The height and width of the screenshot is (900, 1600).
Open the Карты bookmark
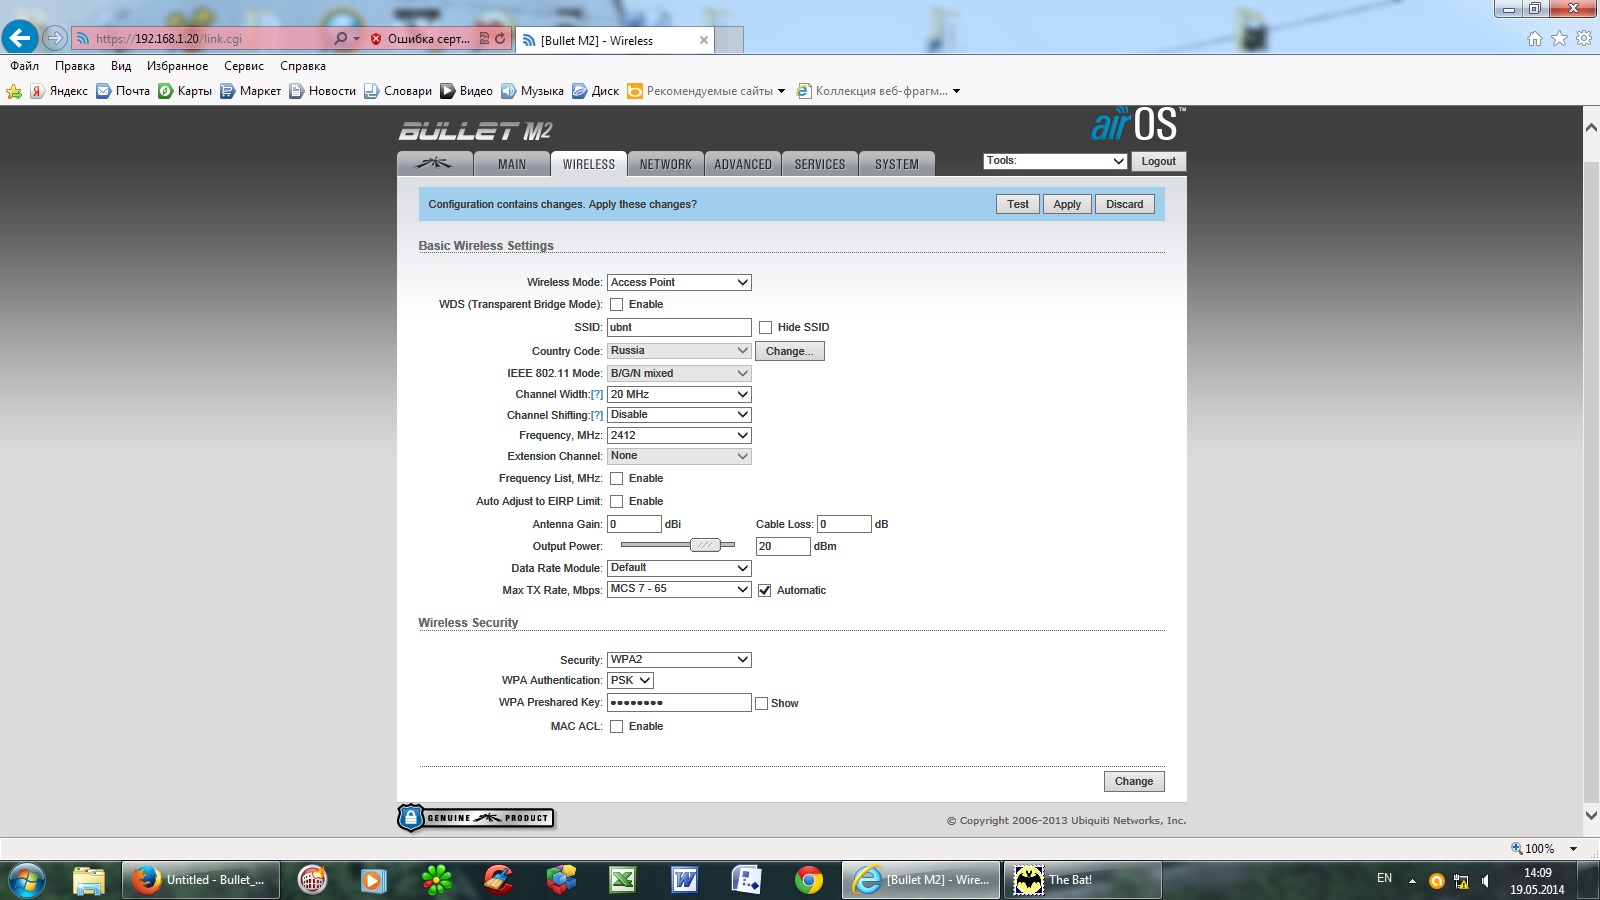pyautogui.click(x=185, y=91)
